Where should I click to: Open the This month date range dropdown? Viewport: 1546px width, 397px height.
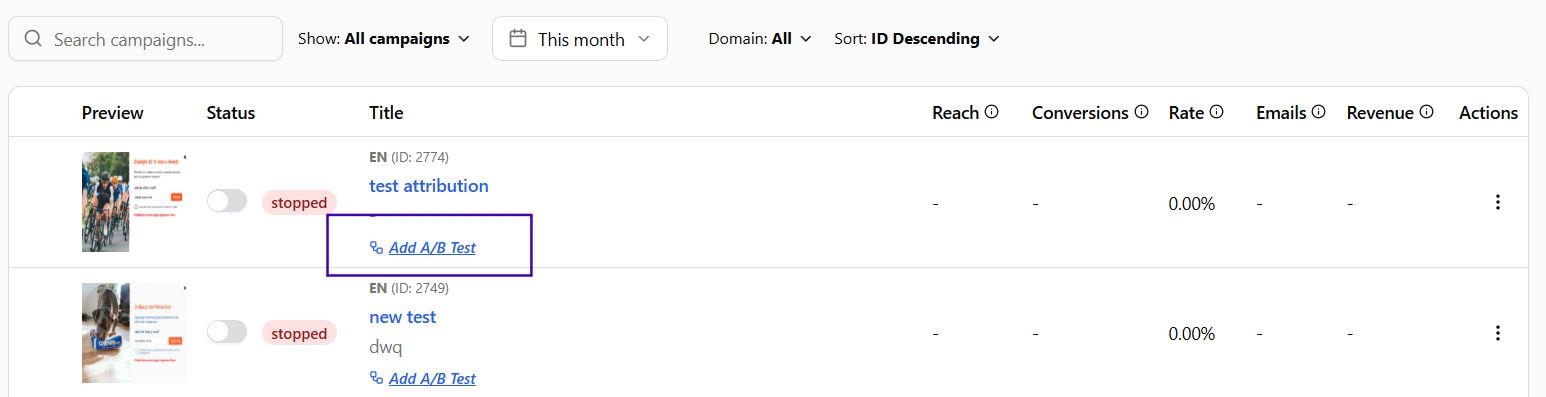pos(580,39)
